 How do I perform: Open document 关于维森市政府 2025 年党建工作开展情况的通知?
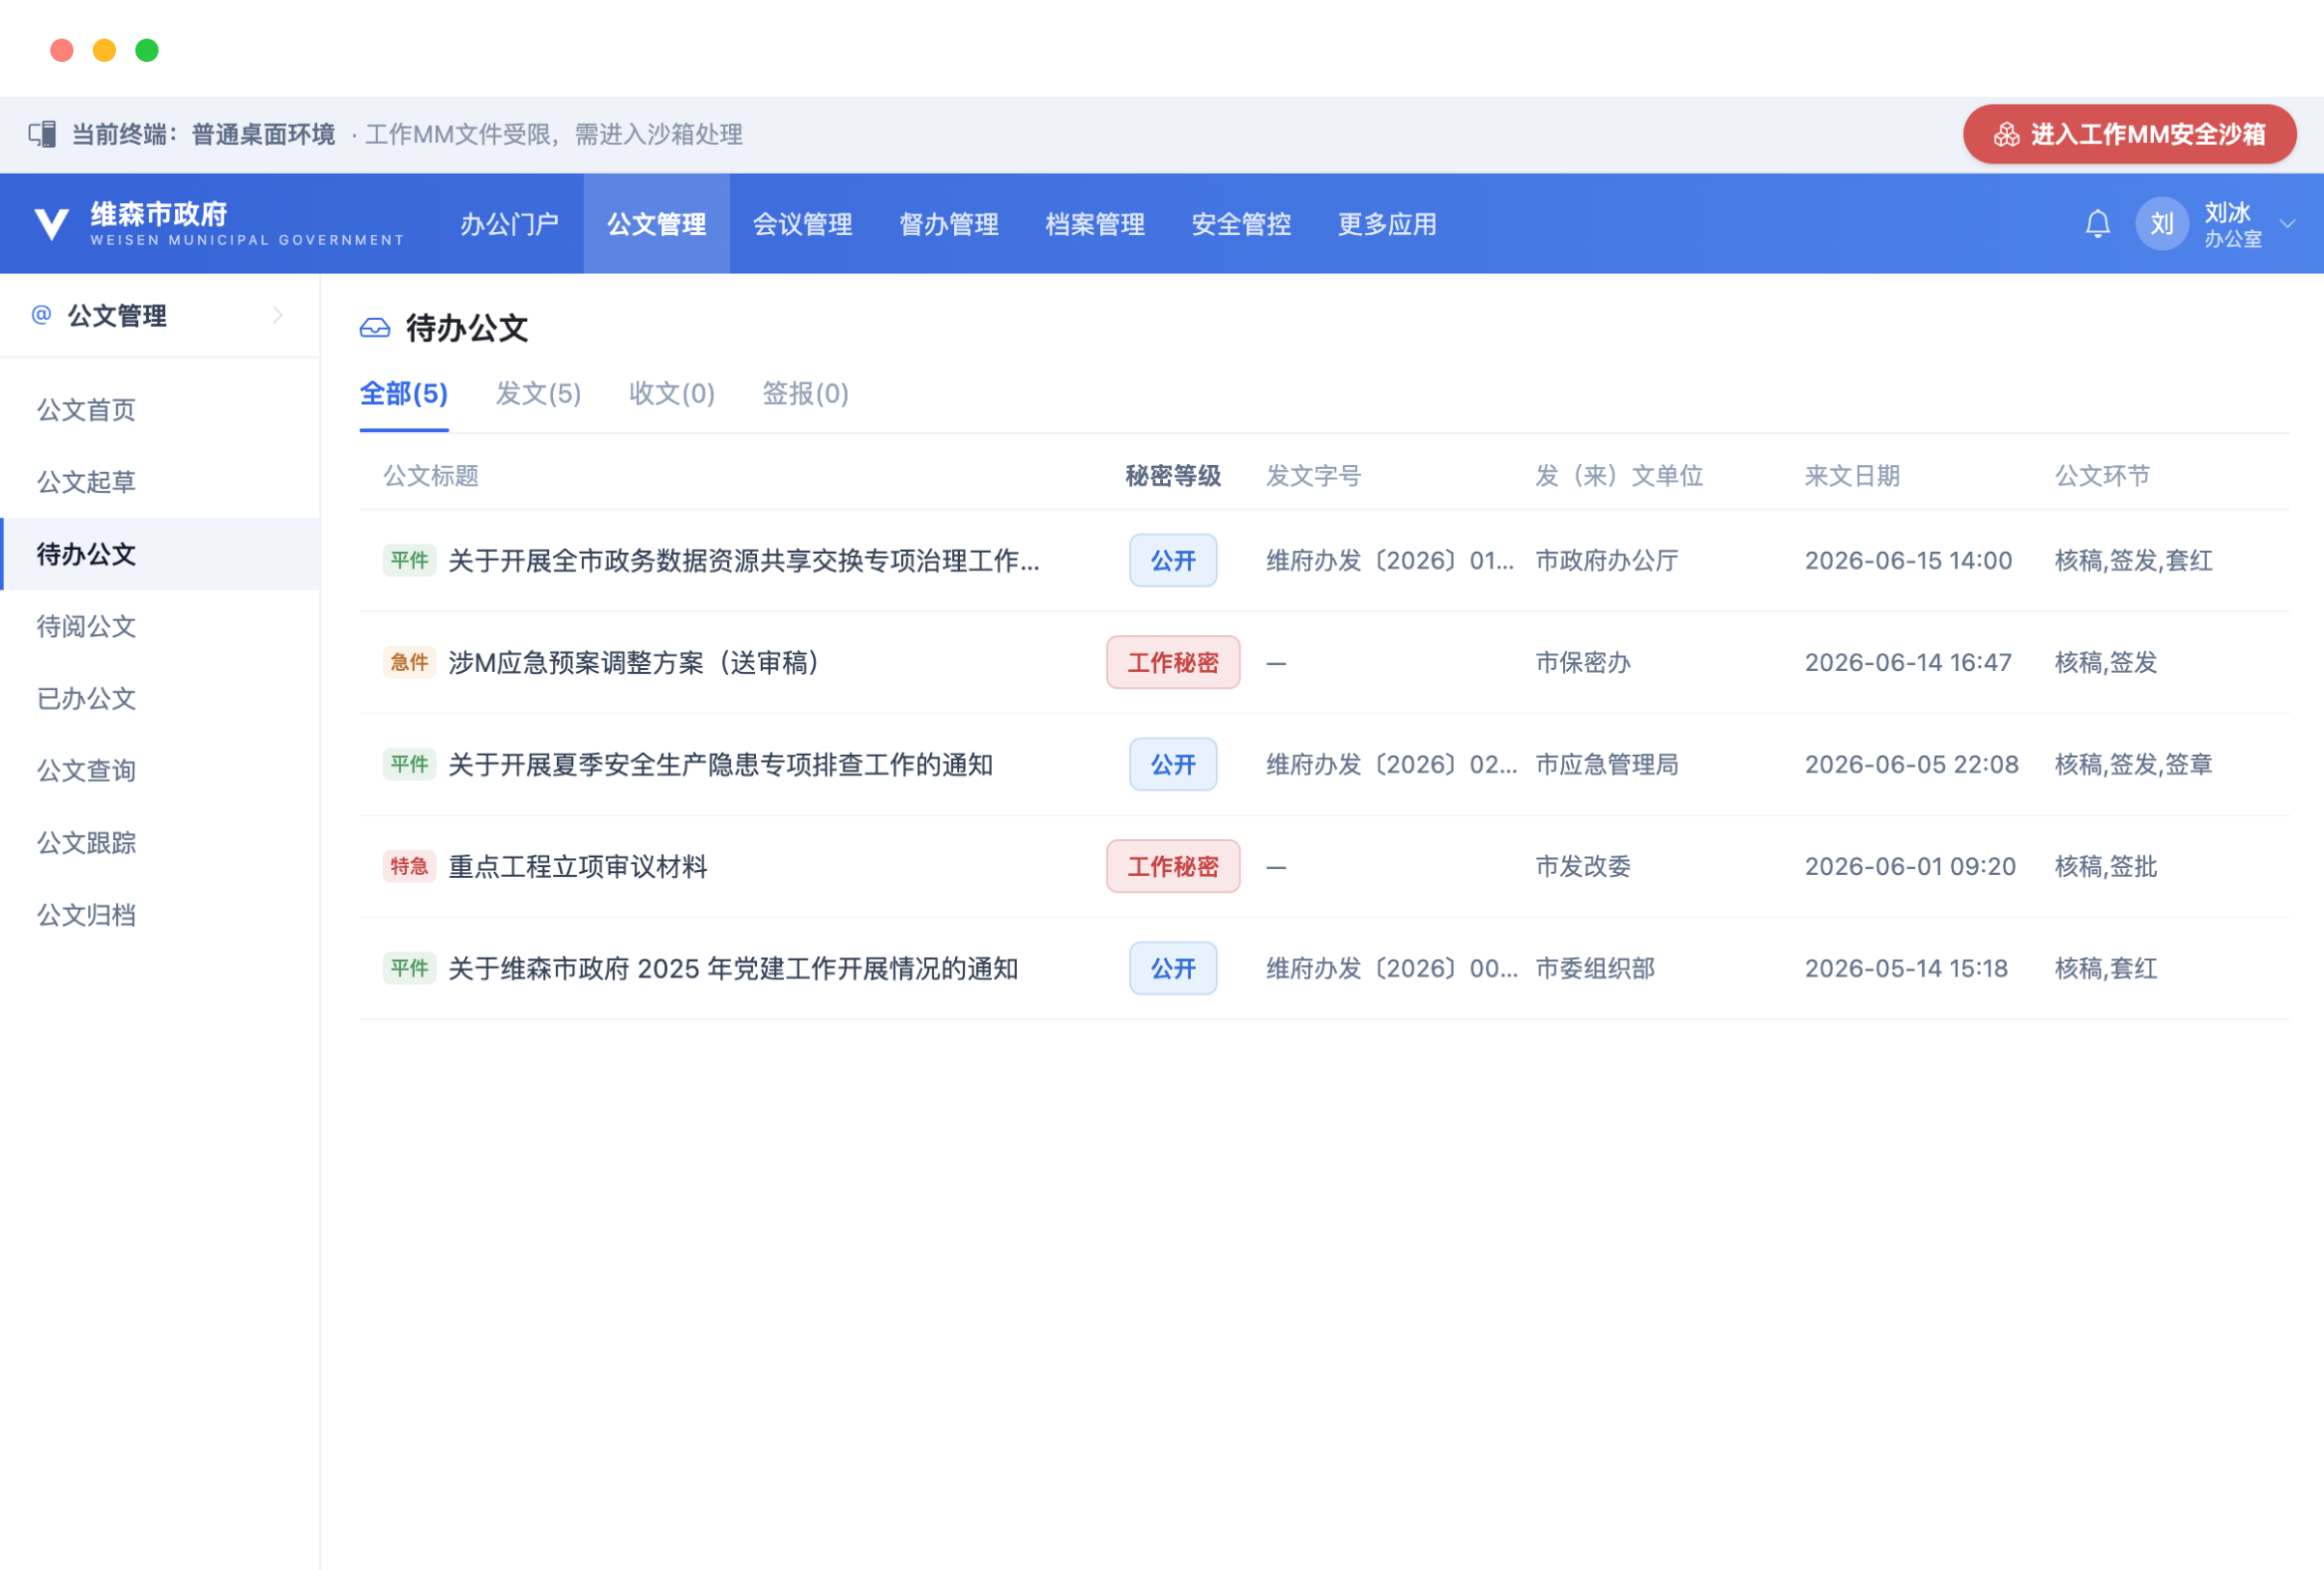click(x=733, y=968)
